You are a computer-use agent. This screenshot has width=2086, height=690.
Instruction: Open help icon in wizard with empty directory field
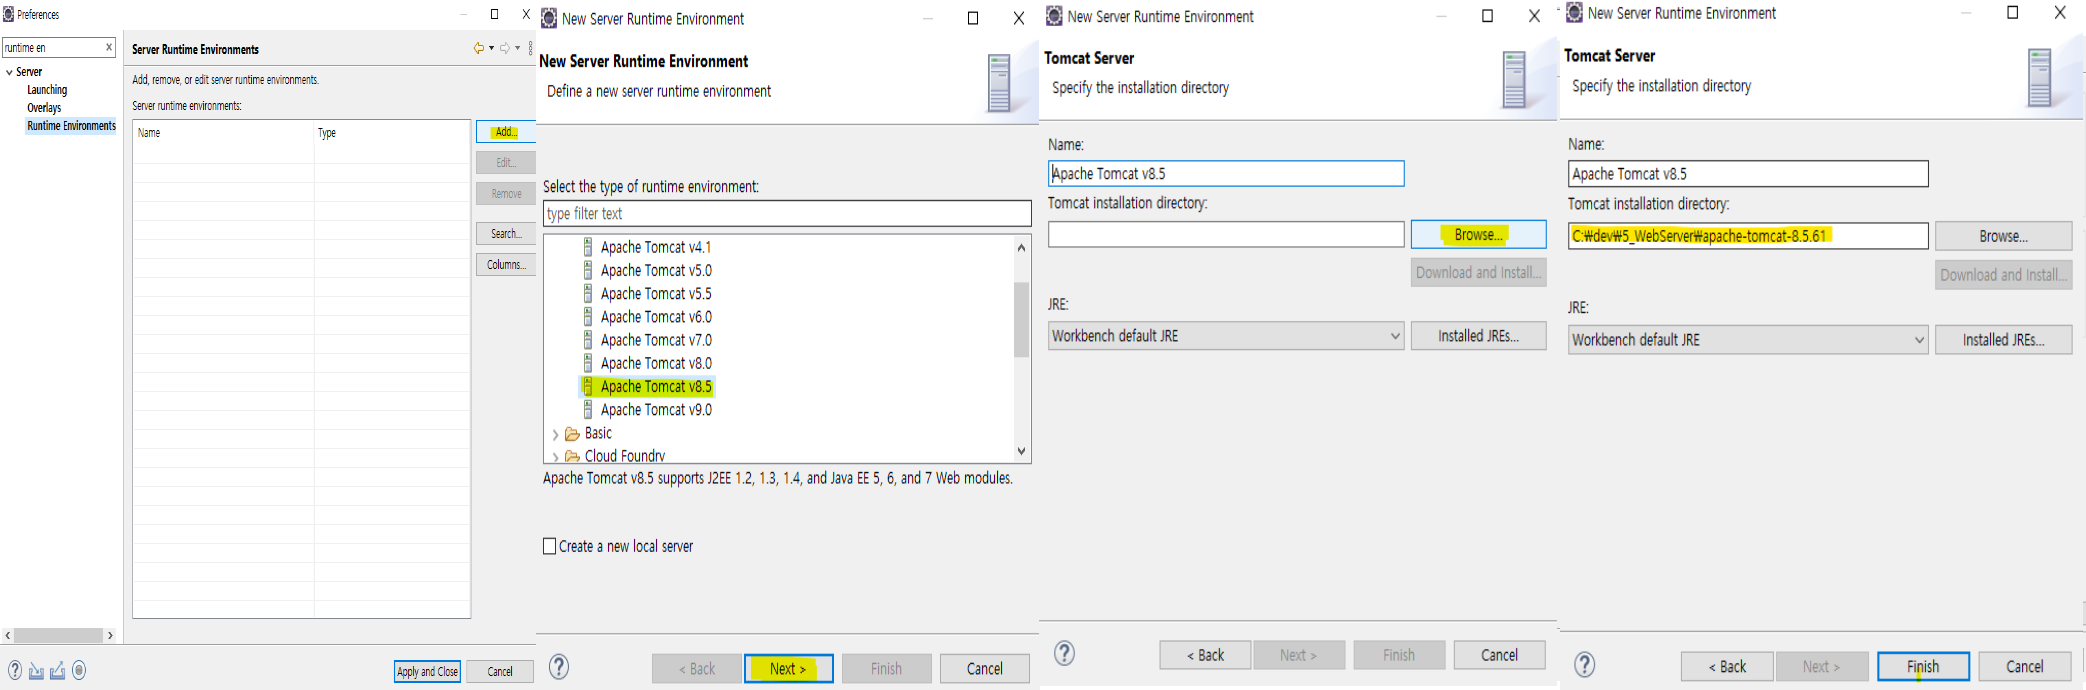(x=1065, y=653)
